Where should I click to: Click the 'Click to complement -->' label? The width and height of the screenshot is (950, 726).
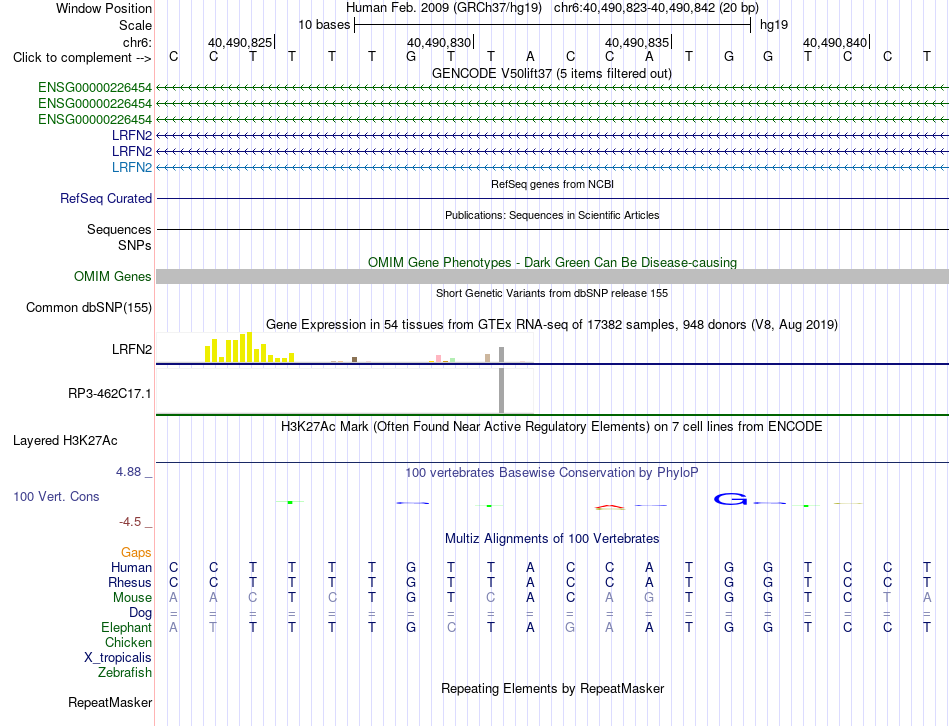coord(82,58)
